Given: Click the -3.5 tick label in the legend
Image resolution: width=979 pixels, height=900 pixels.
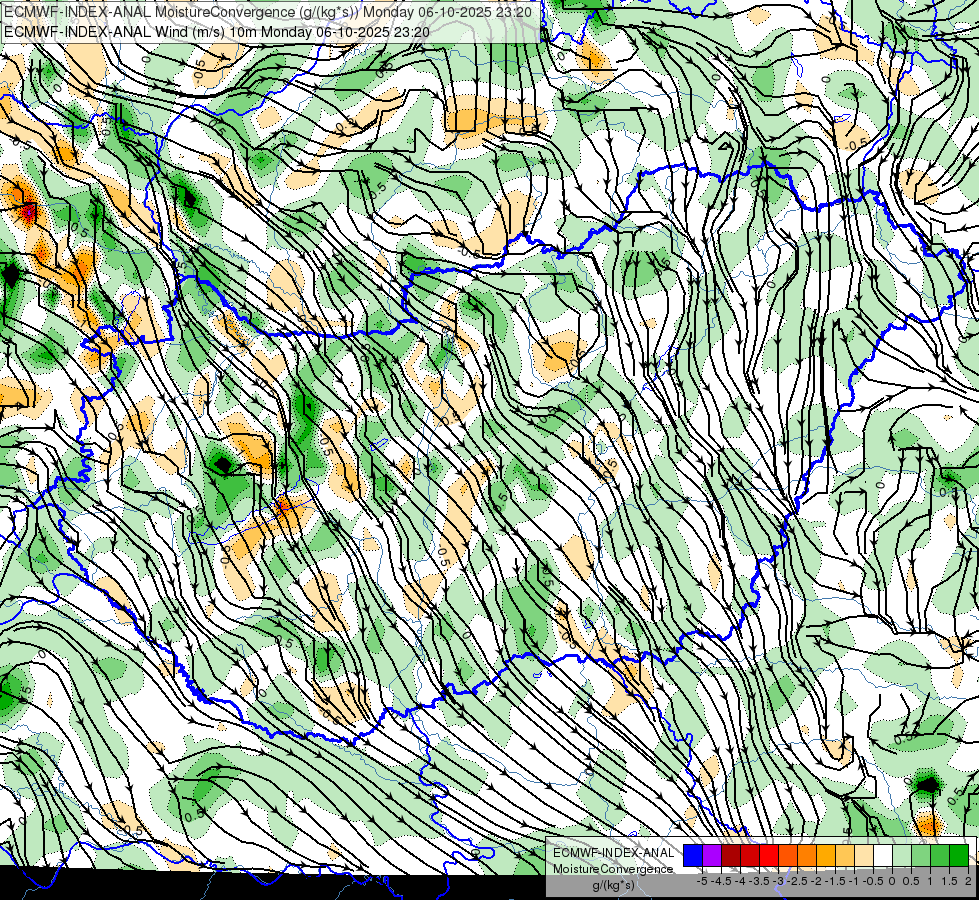Looking at the screenshot, I should click(759, 881).
